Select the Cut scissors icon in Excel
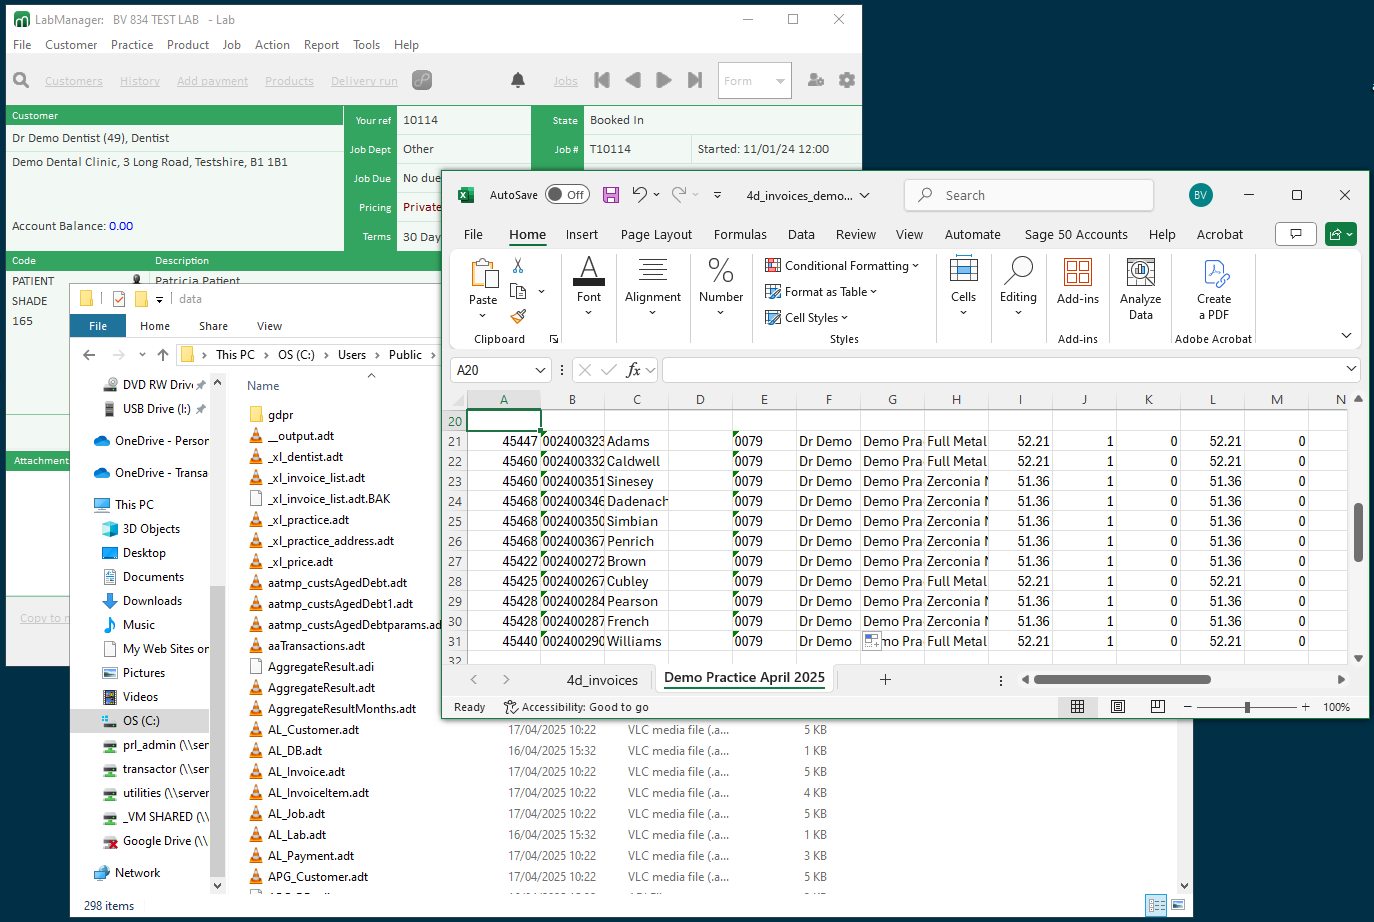Viewport: 1374px width, 922px height. point(518,266)
